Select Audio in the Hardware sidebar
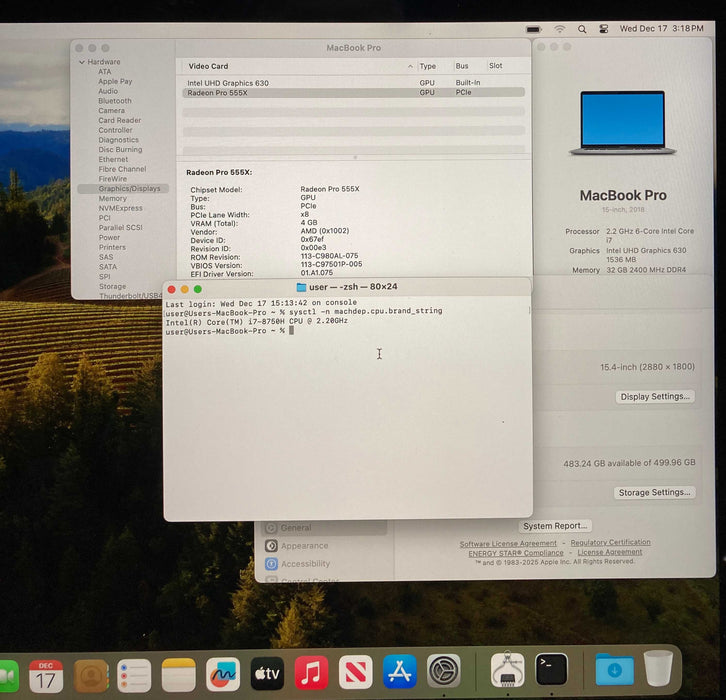This screenshot has width=726, height=700. click(x=108, y=91)
